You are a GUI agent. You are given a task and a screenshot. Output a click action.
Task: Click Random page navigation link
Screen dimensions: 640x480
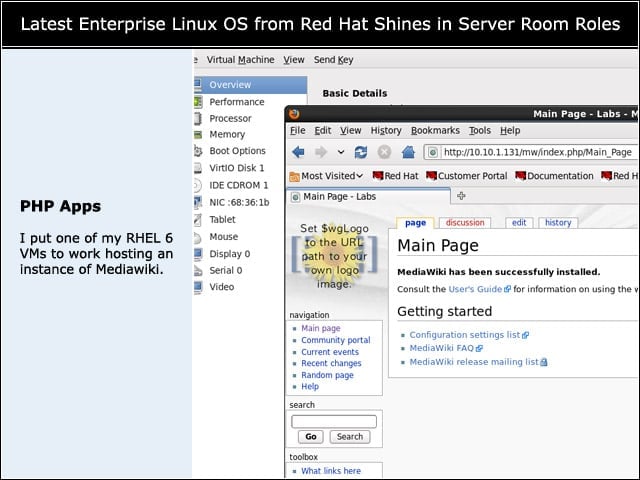327,375
